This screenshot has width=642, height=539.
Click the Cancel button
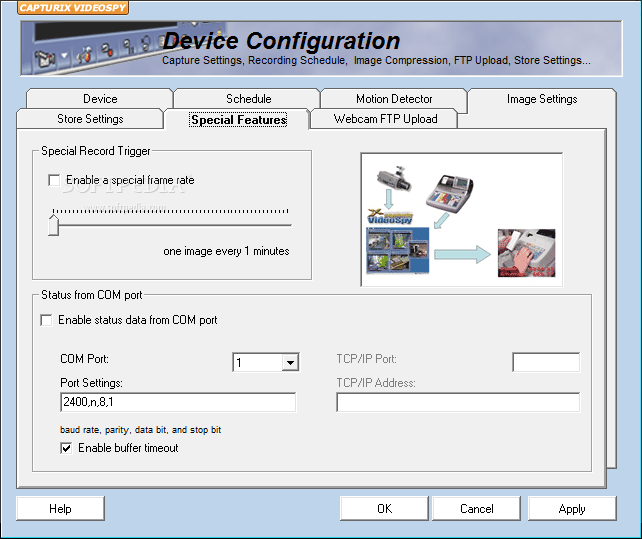476,509
